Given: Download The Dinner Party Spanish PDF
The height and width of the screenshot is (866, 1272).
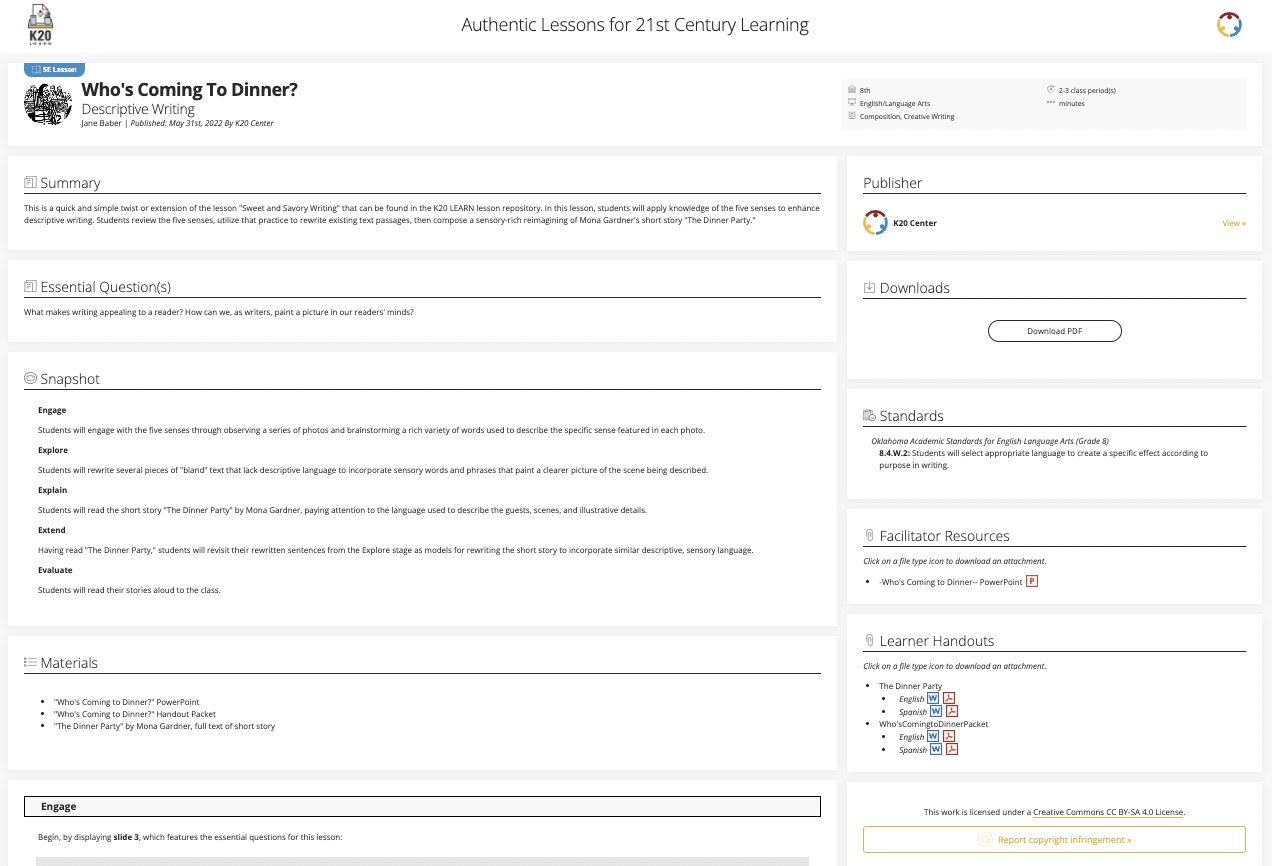Looking at the screenshot, I should click(952, 711).
